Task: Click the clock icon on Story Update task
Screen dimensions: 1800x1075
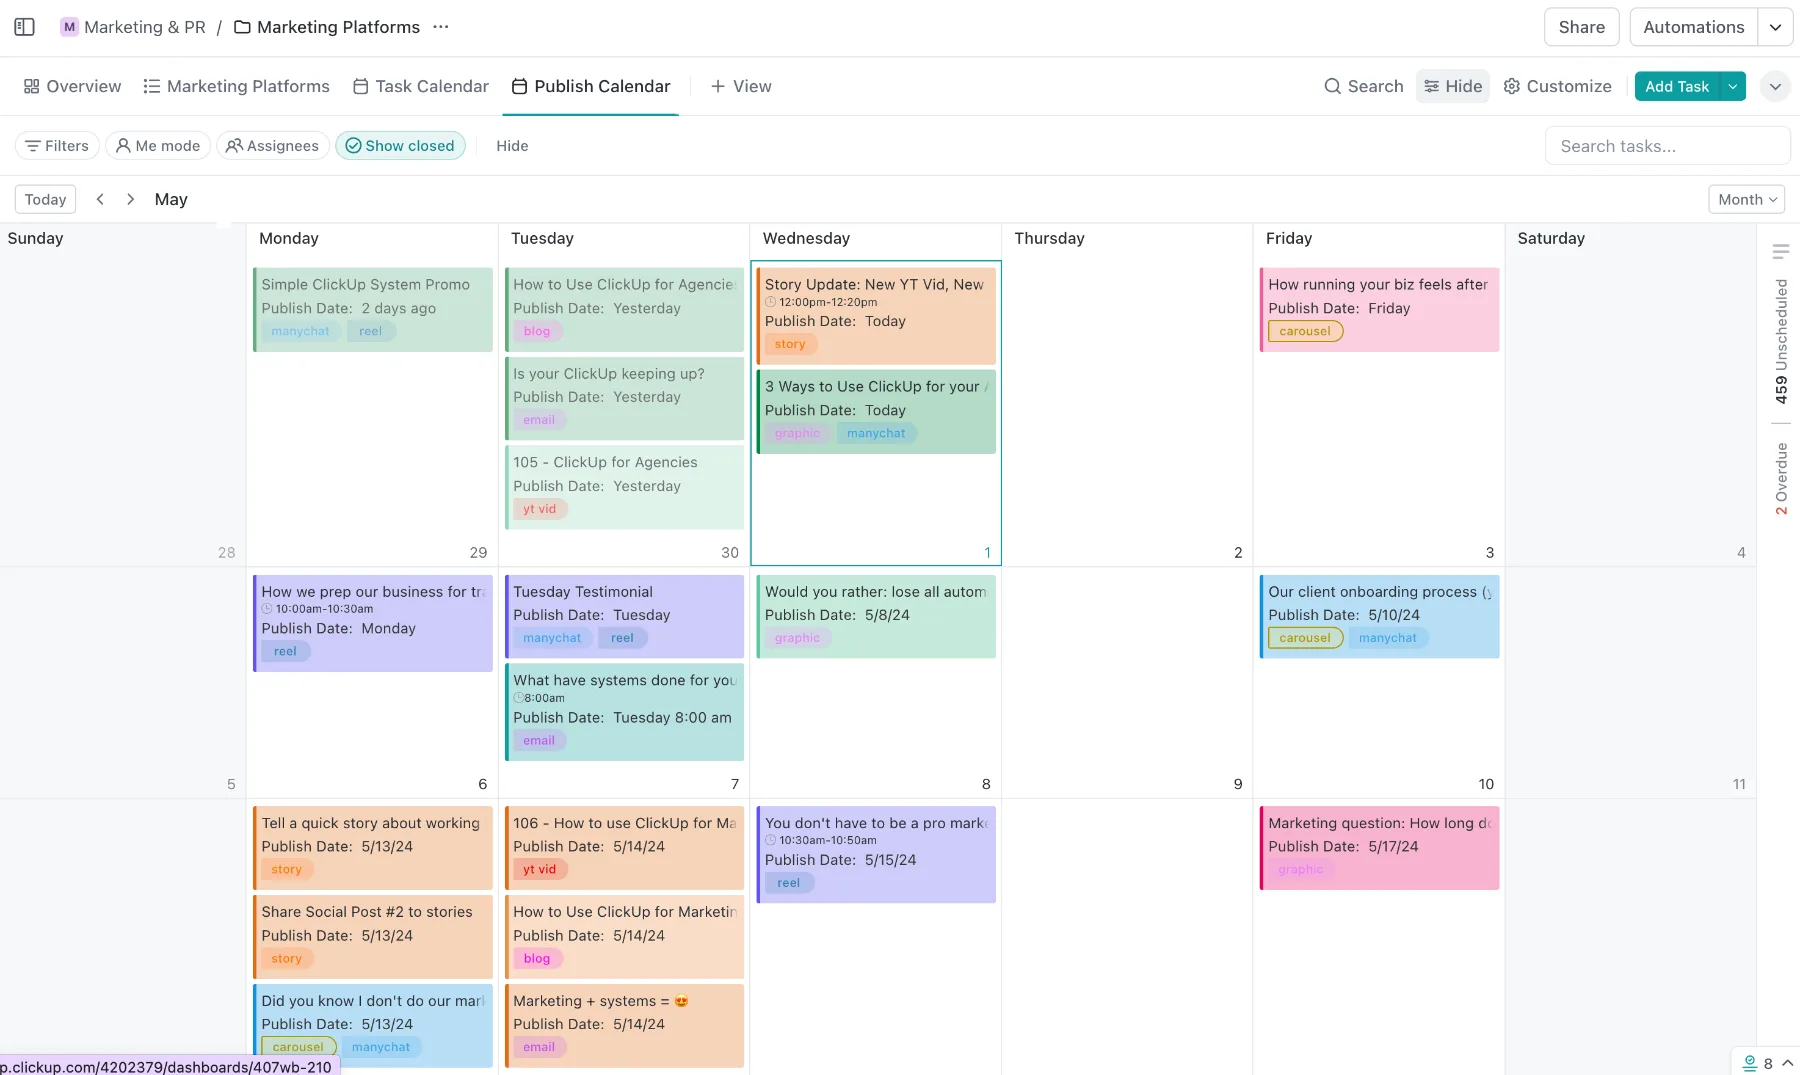Action: (770, 302)
